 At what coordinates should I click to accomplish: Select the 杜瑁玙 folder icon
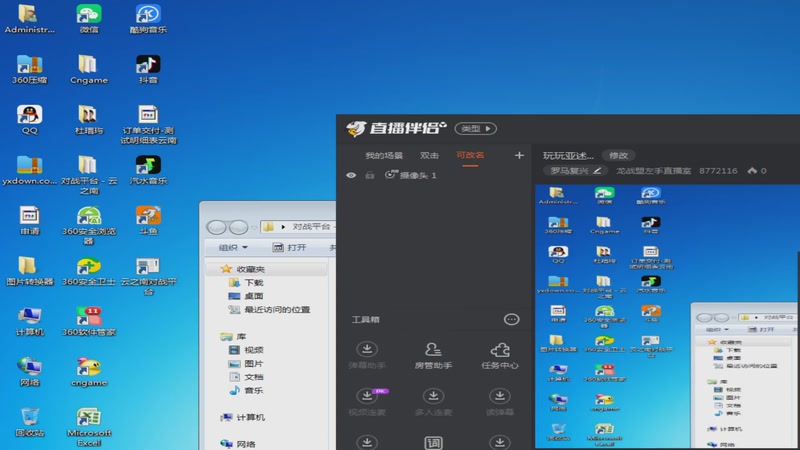coord(89,119)
